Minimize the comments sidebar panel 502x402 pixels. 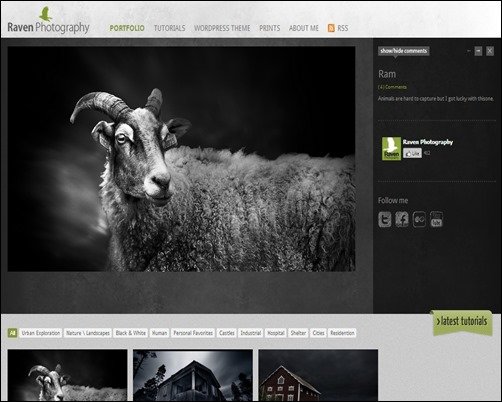[x=478, y=51]
